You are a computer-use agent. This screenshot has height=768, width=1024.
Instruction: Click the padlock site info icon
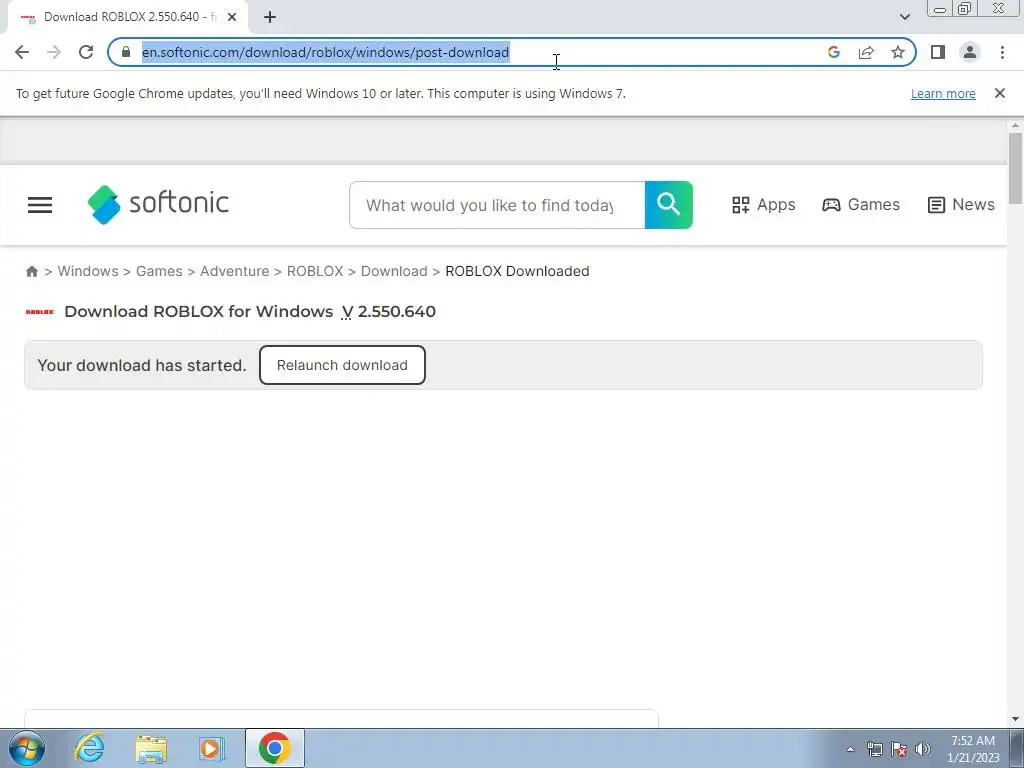point(126,52)
